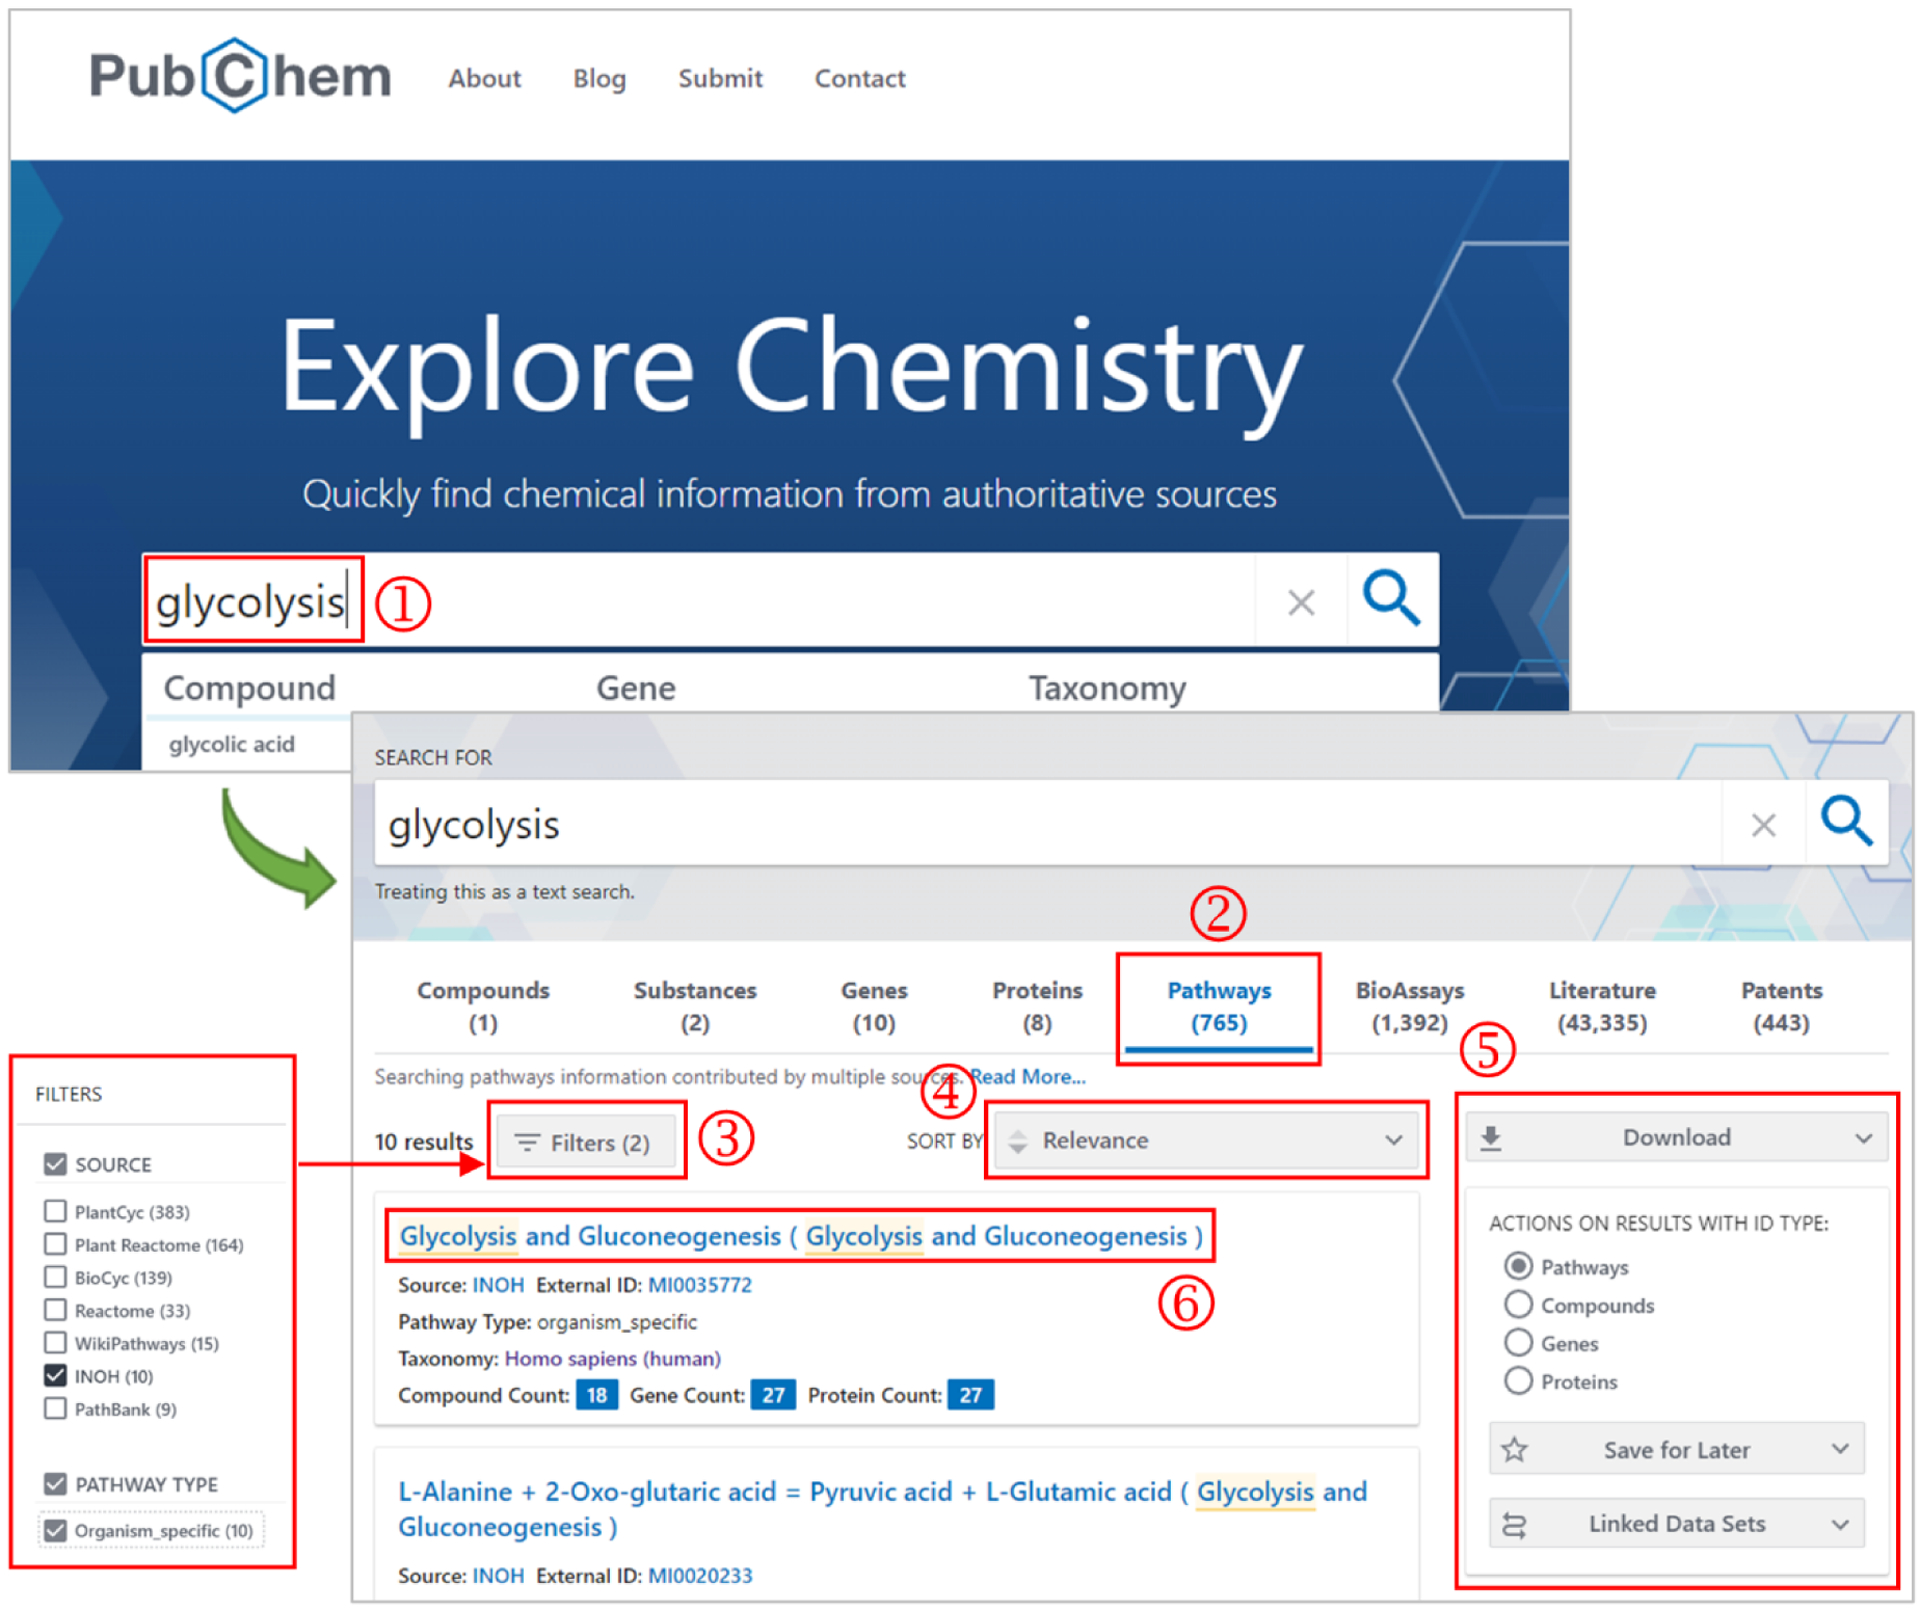Click the filter lines icon in Filters button

527,1142
